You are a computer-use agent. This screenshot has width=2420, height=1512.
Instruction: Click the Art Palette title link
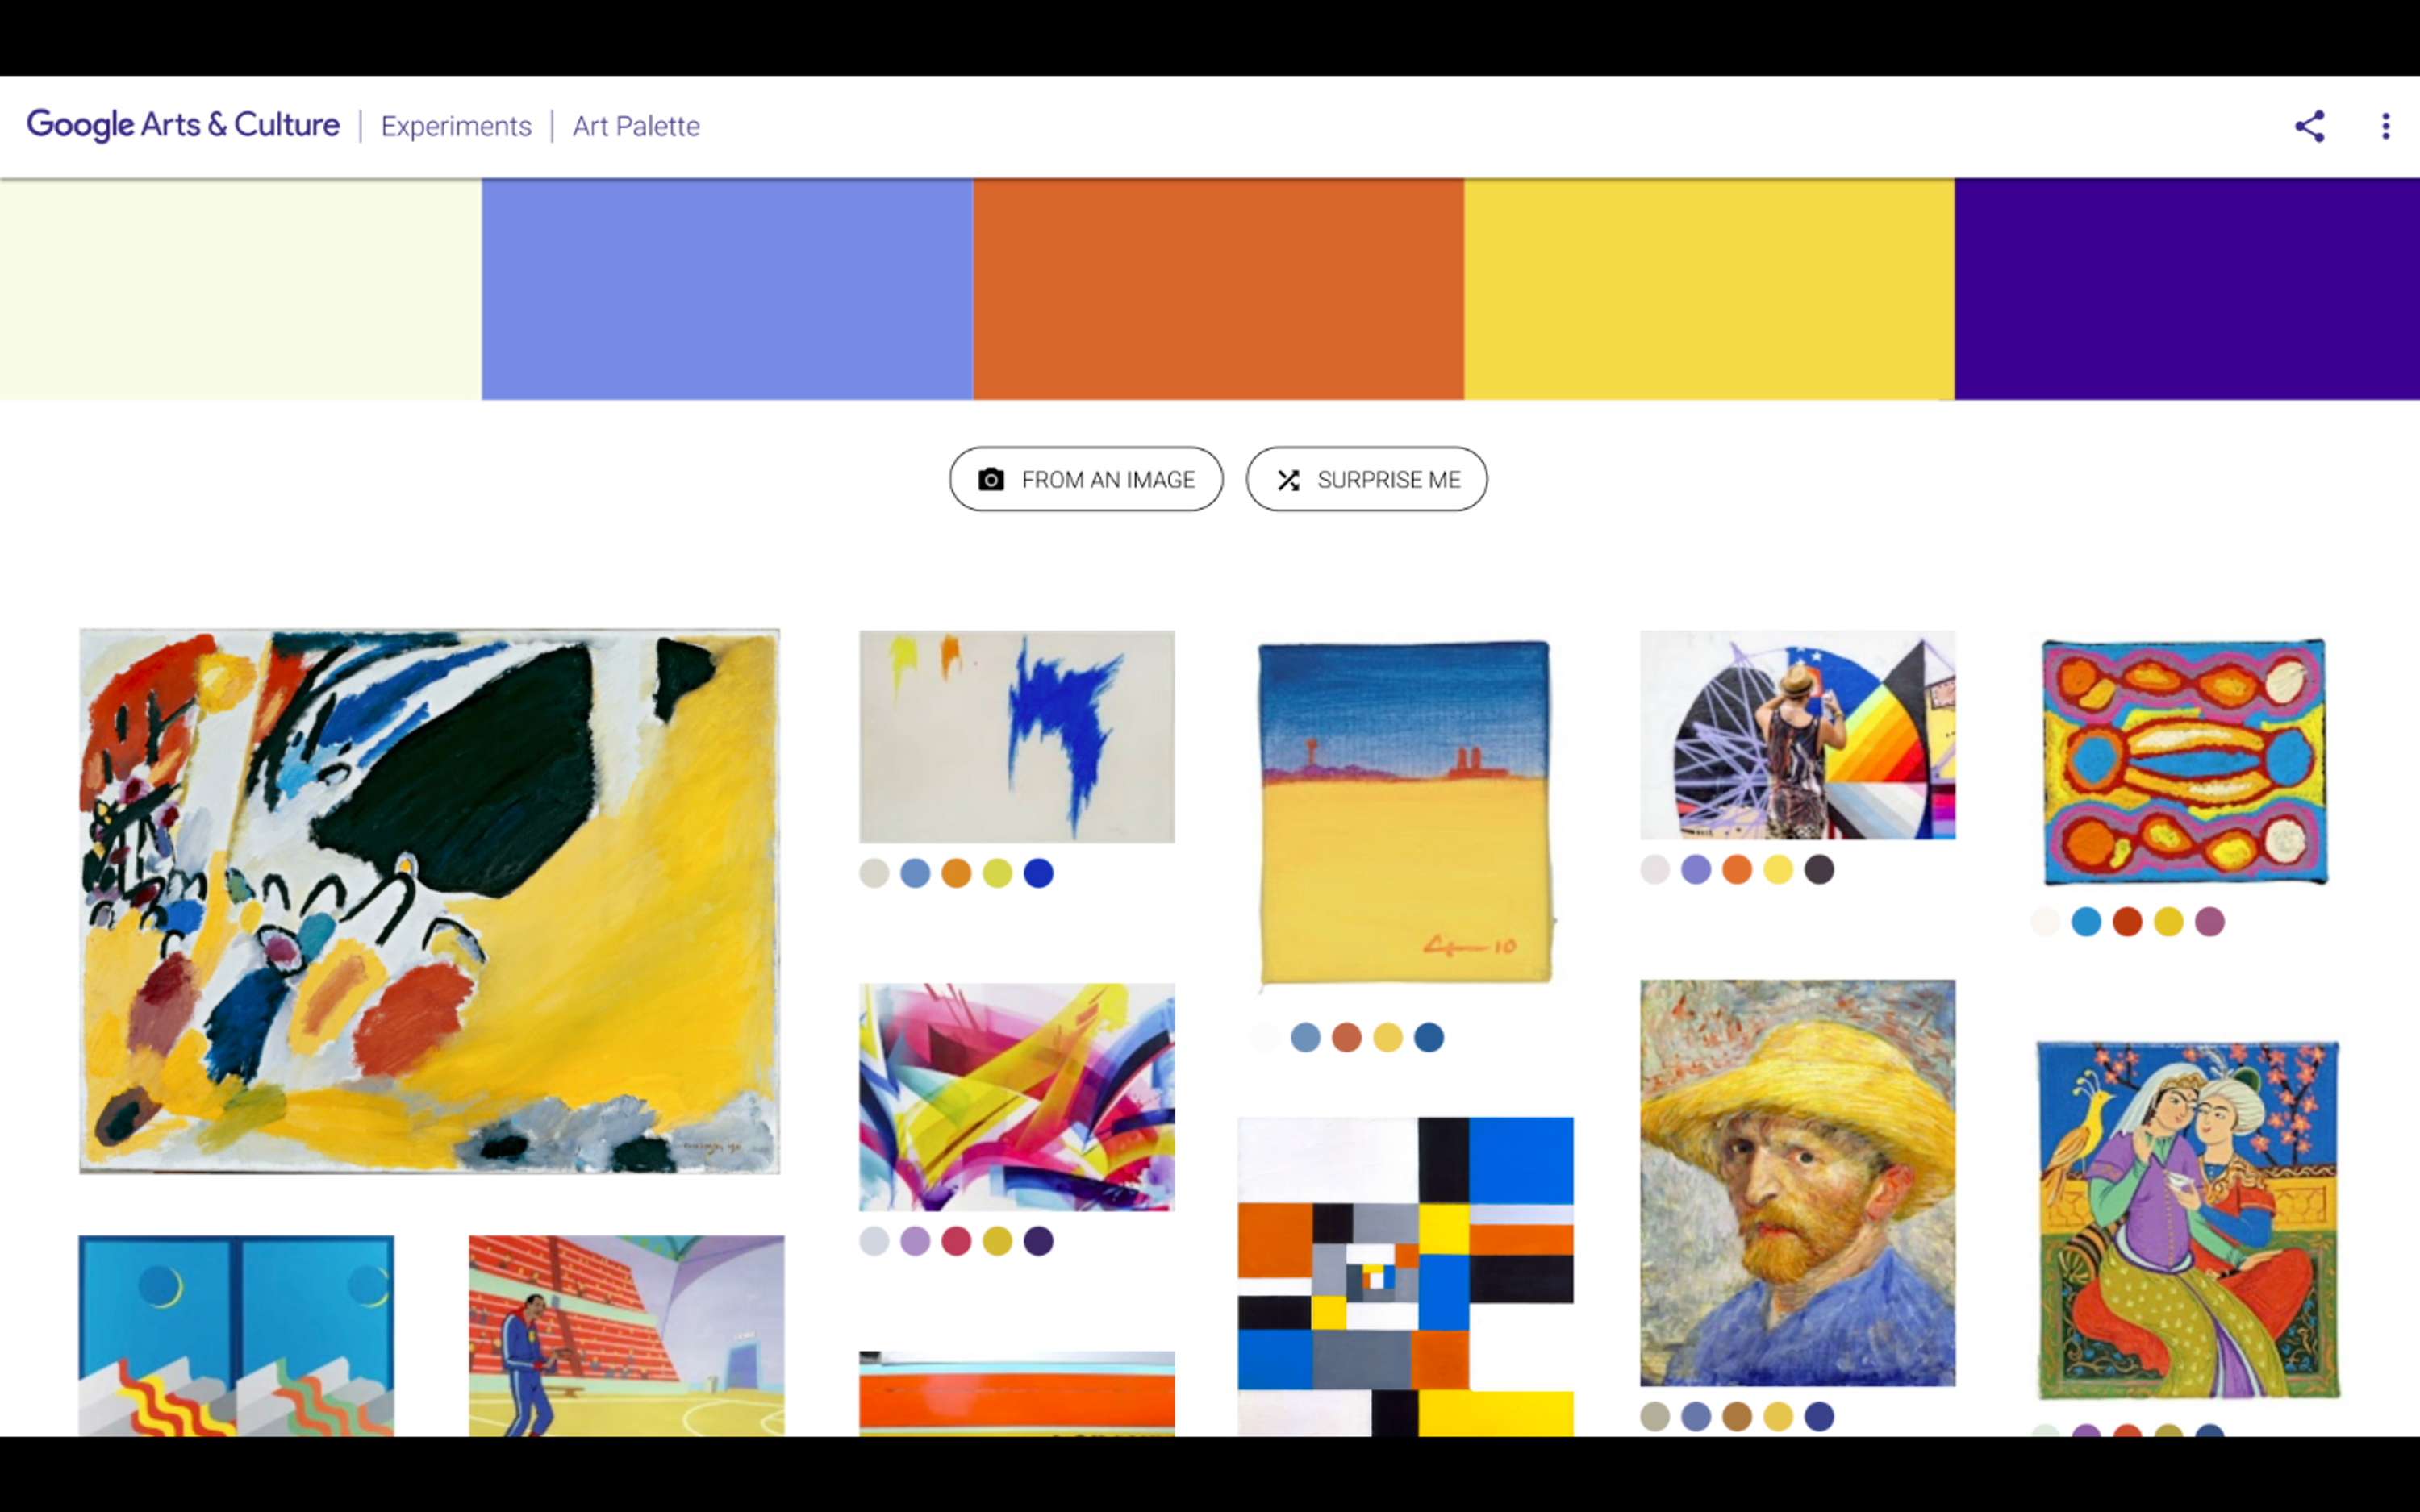pos(636,126)
